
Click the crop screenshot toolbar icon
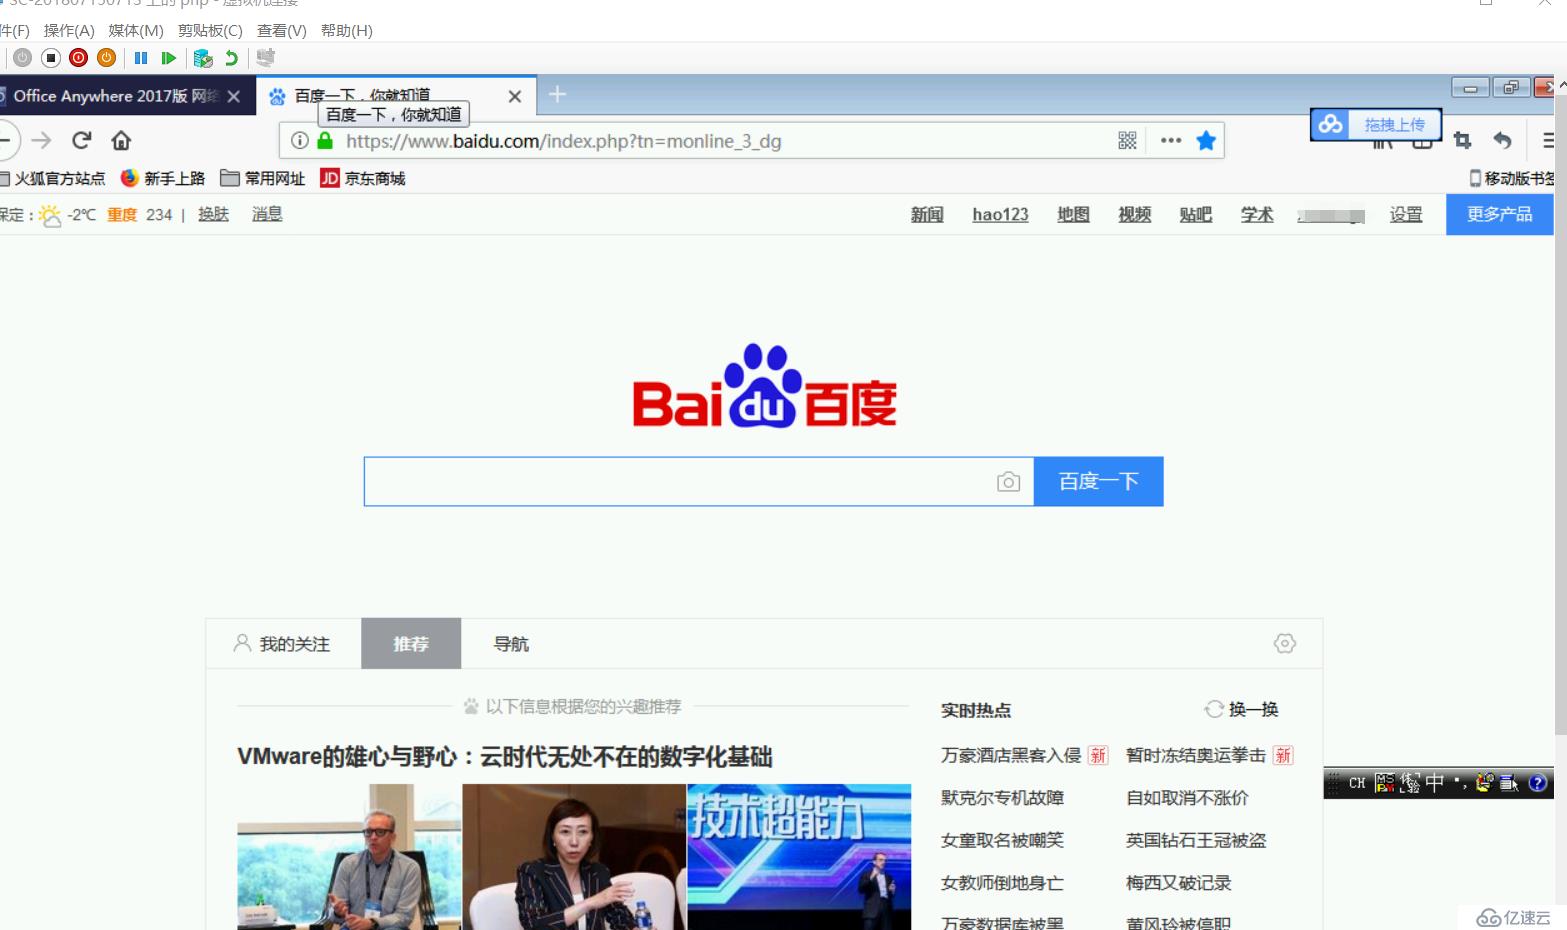pos(1462,141)
